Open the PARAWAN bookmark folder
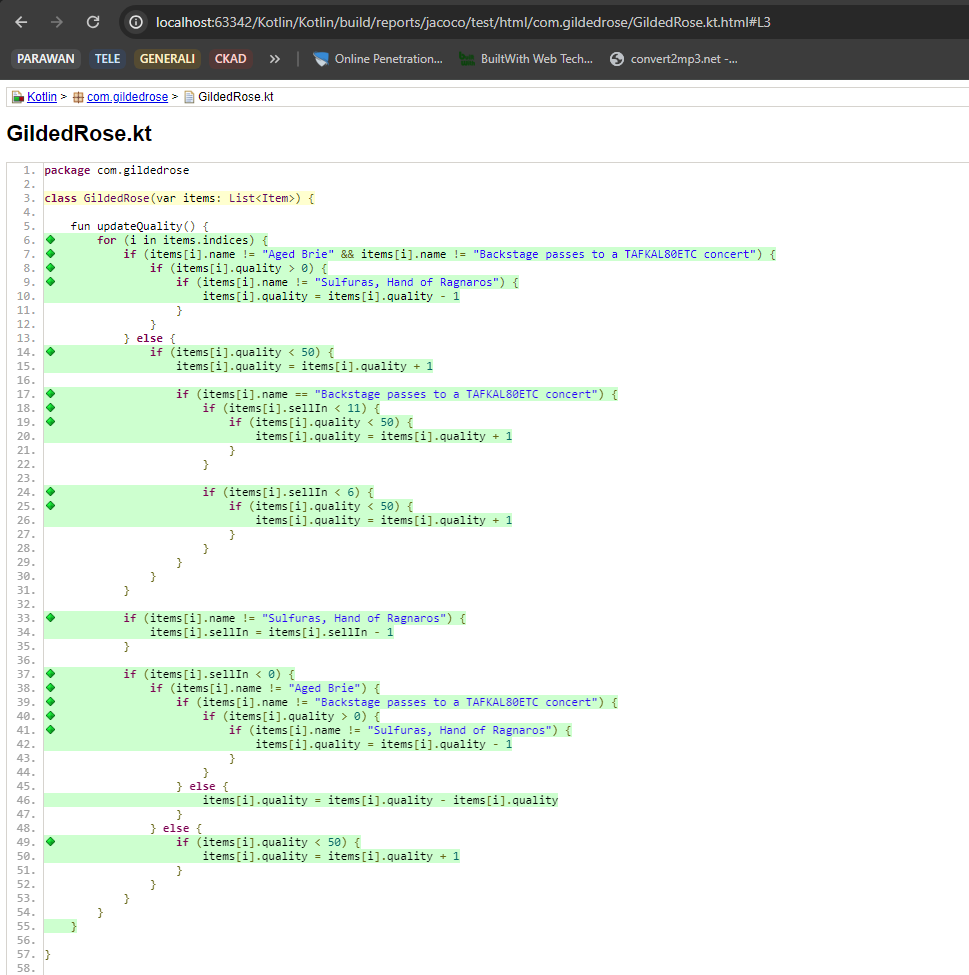969x975 pixels. (x=46, y=59)
